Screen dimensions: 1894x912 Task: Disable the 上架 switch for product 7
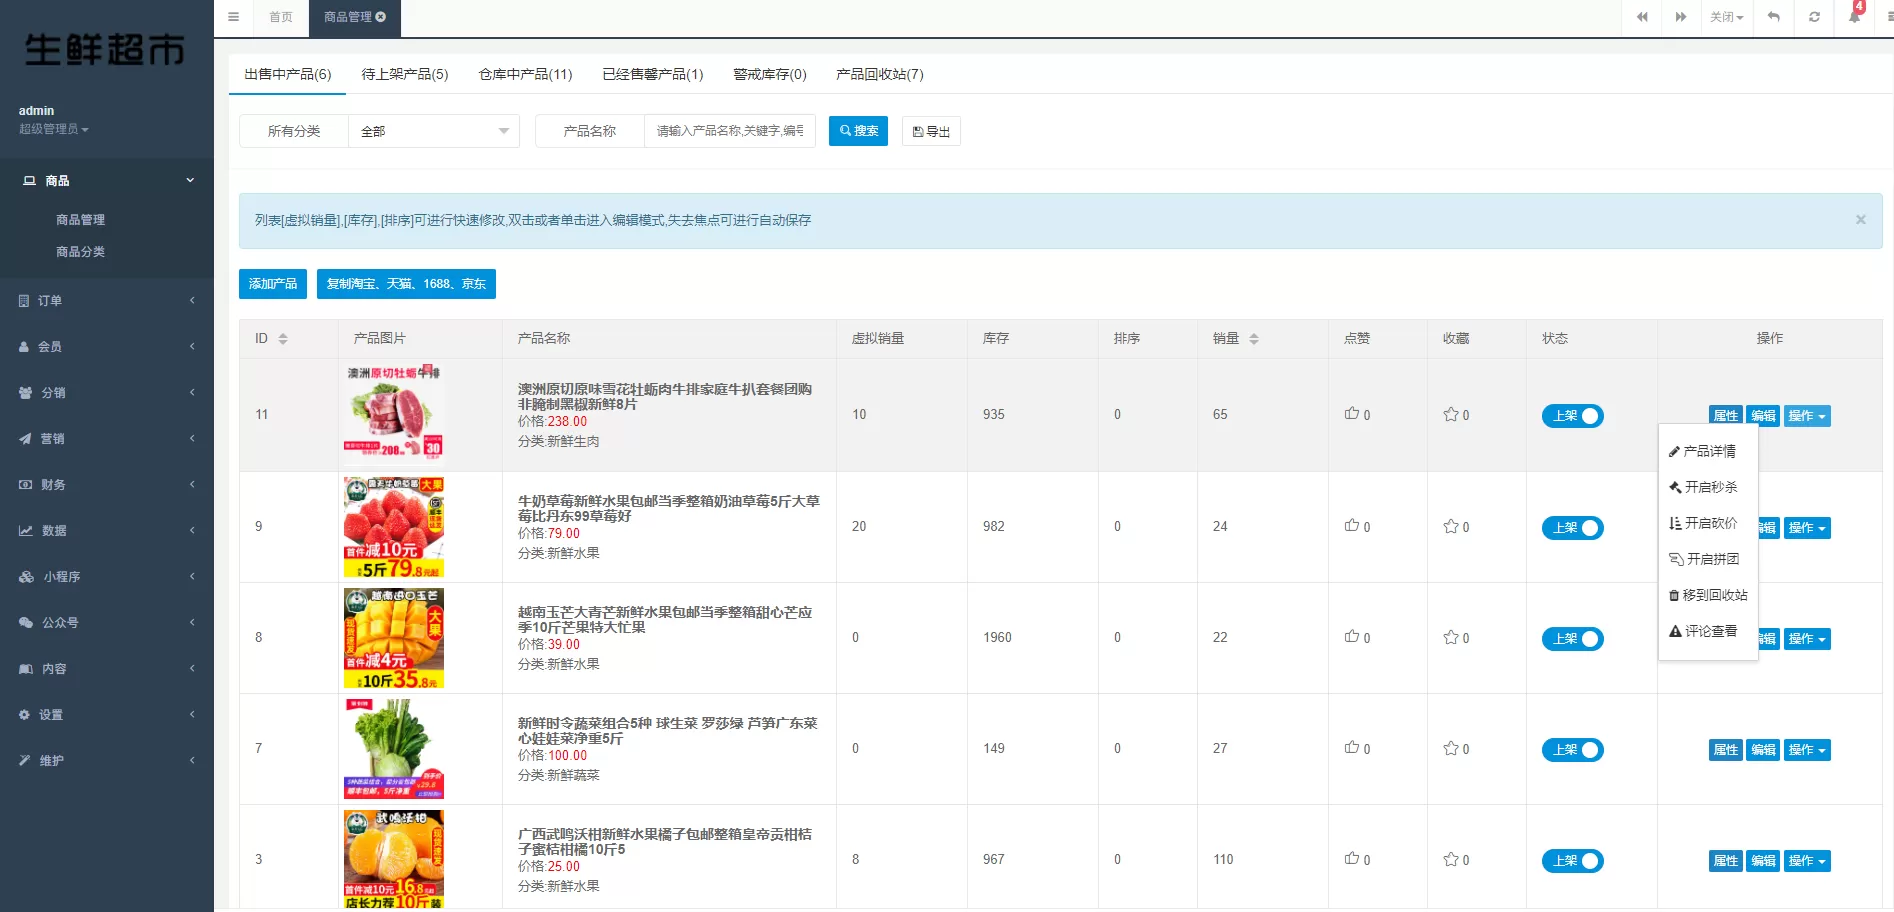(x=1572, y=750)
